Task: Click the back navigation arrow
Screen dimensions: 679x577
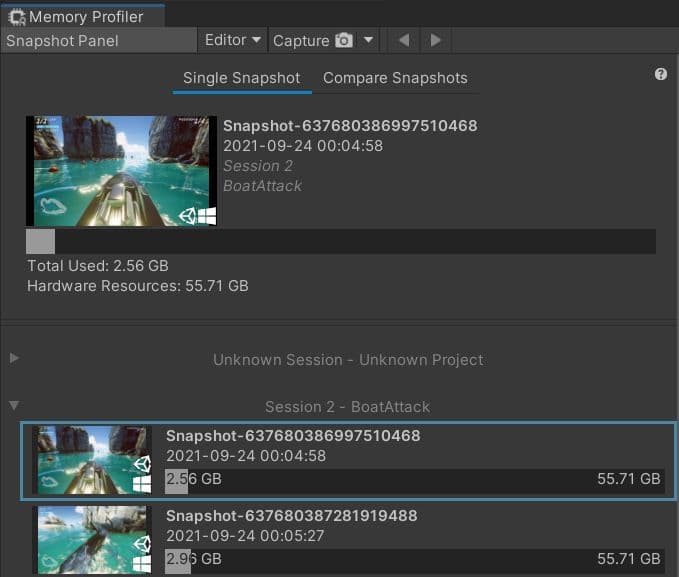Action: (x=403, y=41)
